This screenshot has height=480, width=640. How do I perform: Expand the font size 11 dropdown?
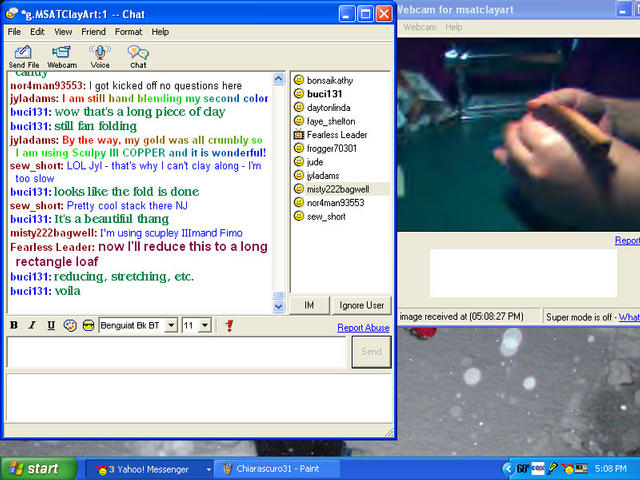coord(205,325)
